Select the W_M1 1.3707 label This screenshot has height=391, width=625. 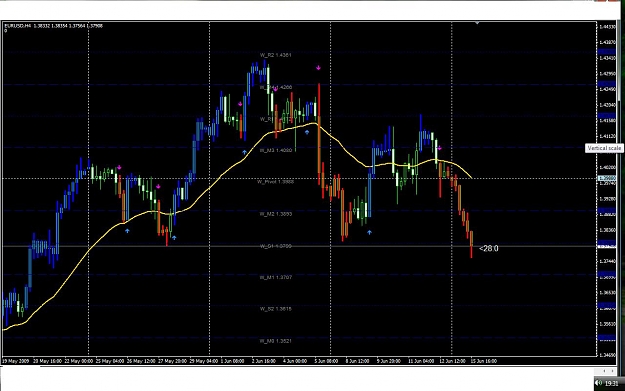tap(275, 277)
